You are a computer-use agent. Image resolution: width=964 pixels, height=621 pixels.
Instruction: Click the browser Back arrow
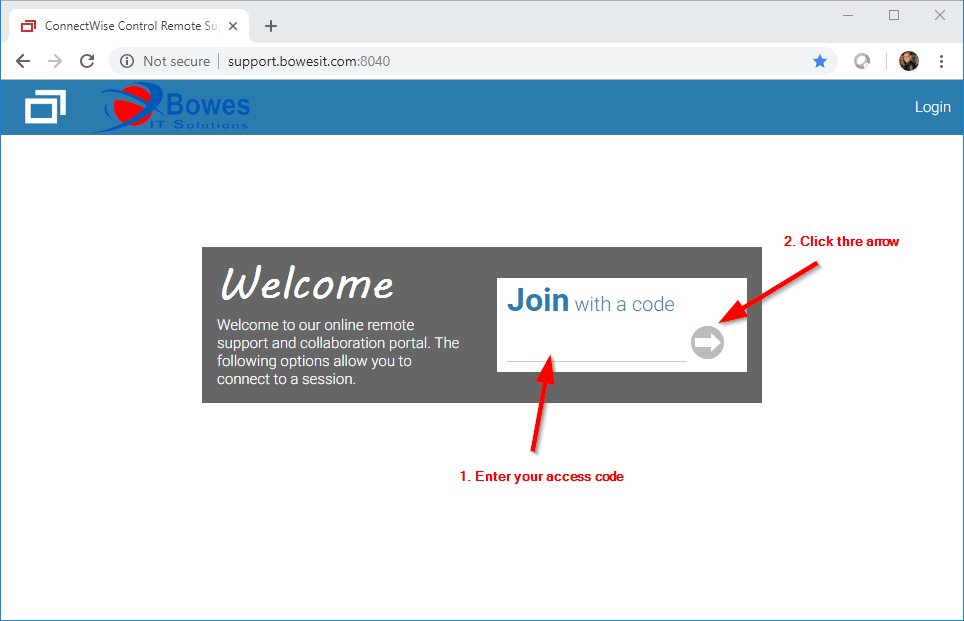pyautogui.click(x=23, y=61)
